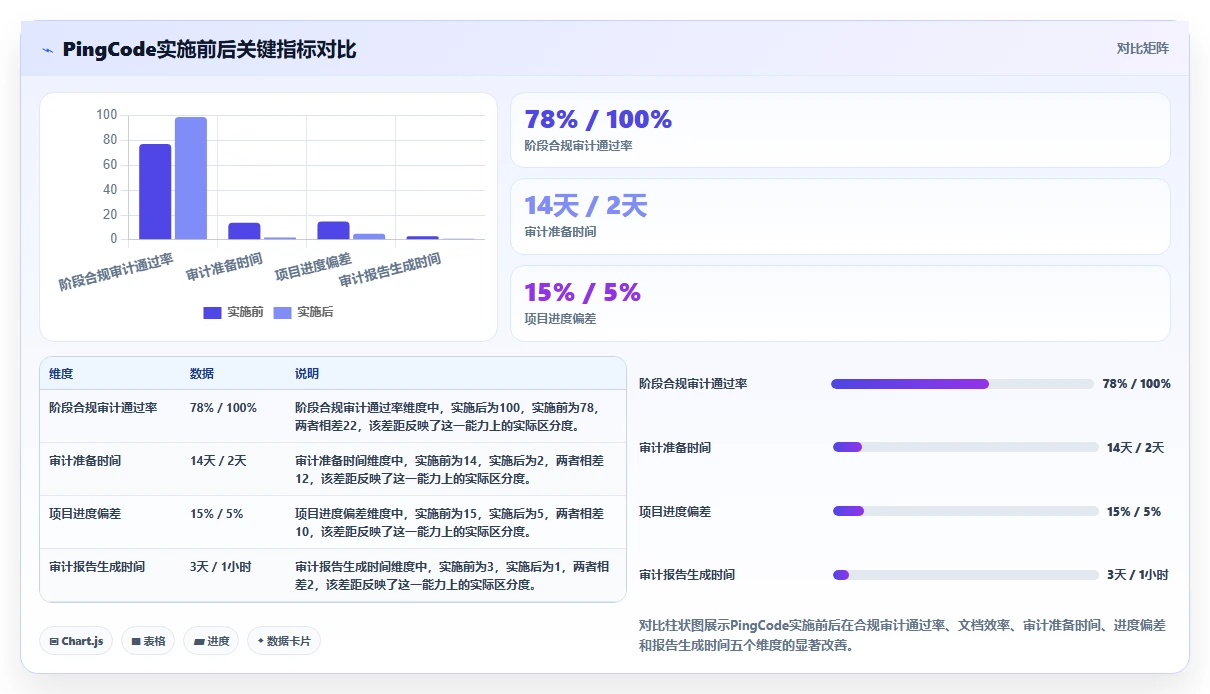This screenshot has height=694, width=1210.
Task: Click the 审计准备时间 chart axis label
Action: click(x=225, y=267)
